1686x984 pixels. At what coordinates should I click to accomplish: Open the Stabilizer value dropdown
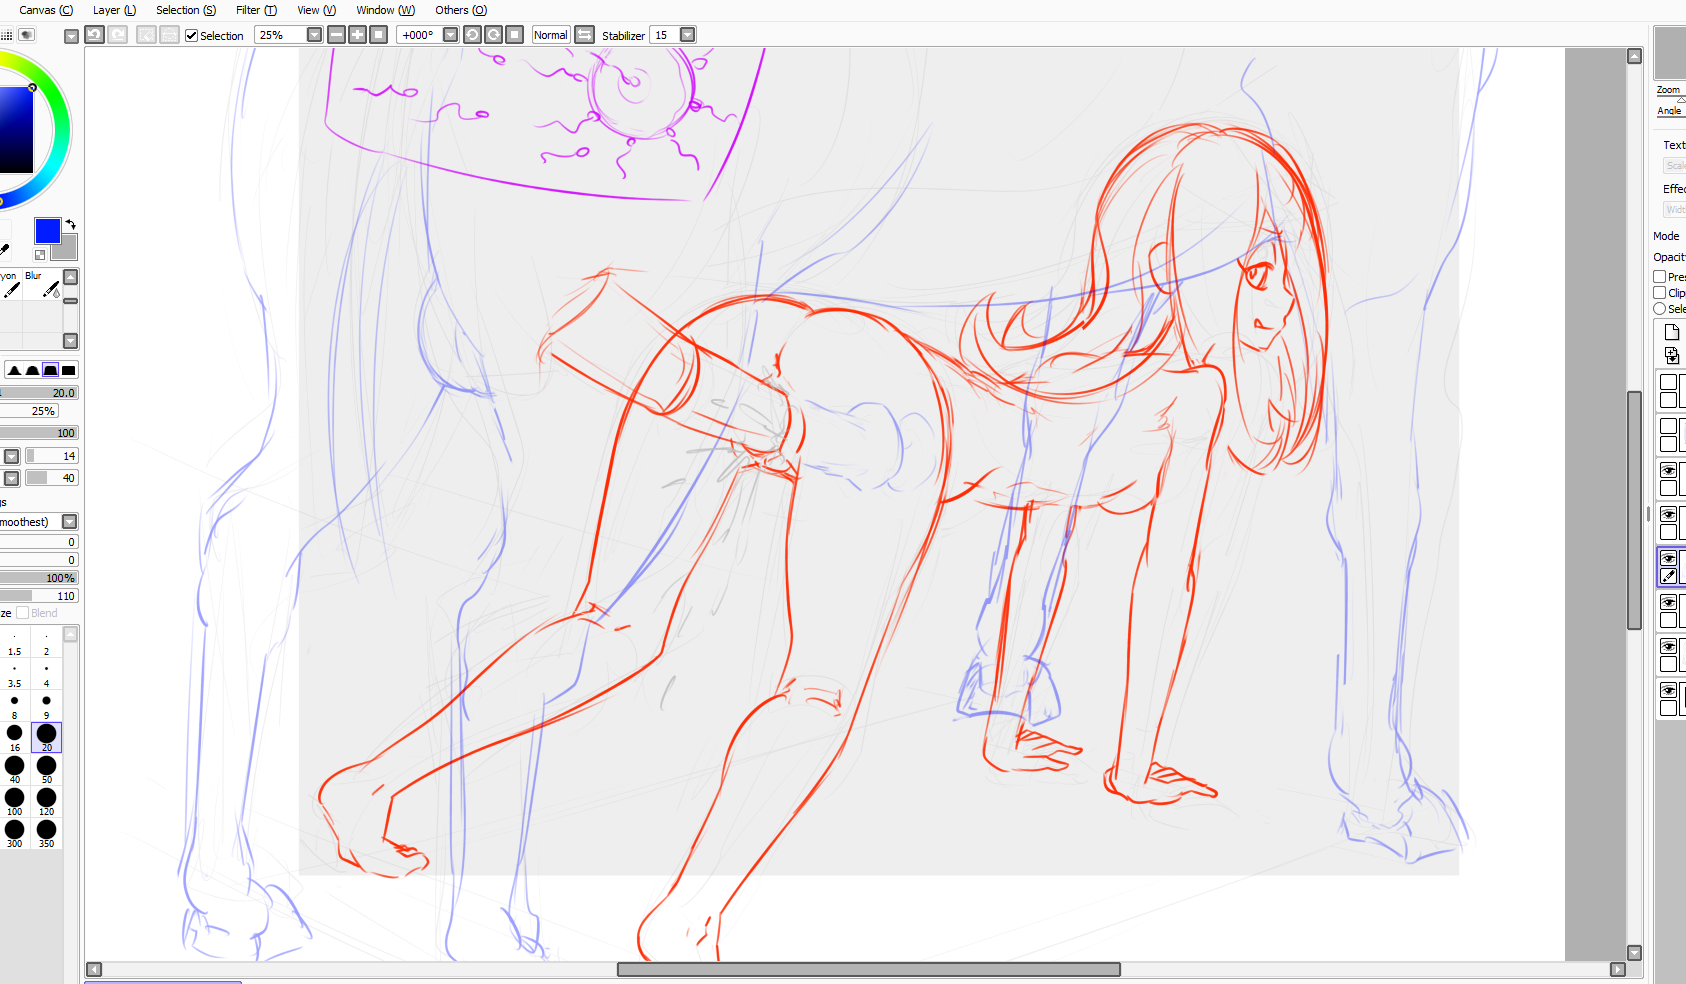tap(688, 35)
